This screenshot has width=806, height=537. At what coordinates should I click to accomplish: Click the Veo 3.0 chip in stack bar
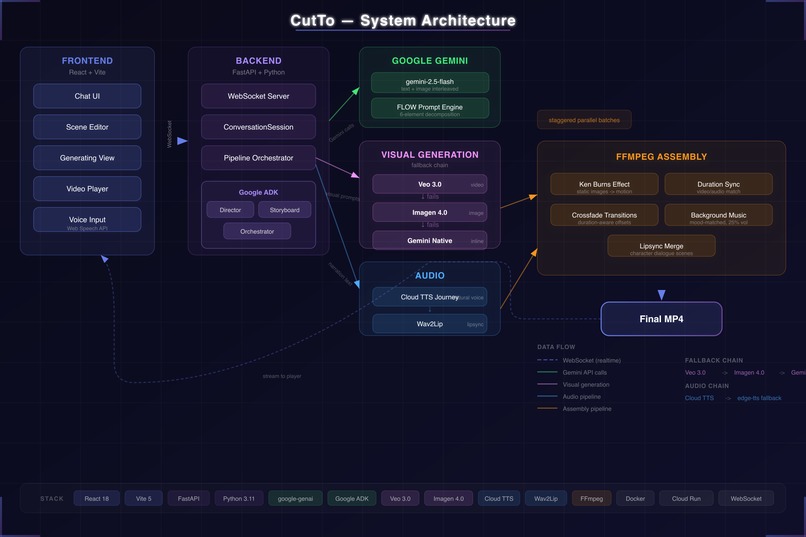point(400,498)
